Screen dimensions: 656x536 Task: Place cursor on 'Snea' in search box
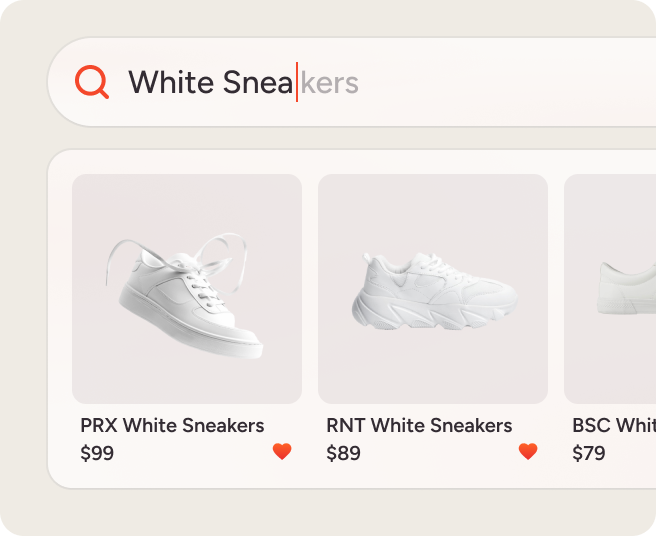[x=257, y=82]
